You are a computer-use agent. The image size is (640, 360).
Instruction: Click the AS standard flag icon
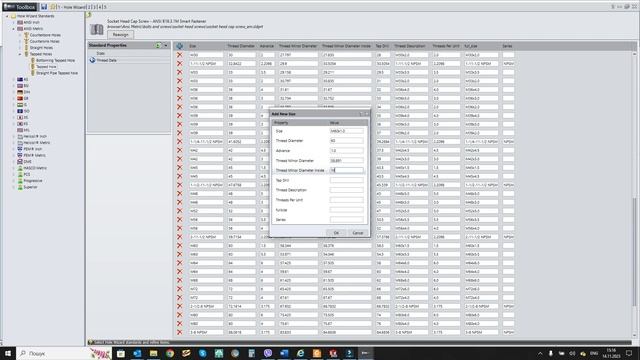tap(20, 80)
